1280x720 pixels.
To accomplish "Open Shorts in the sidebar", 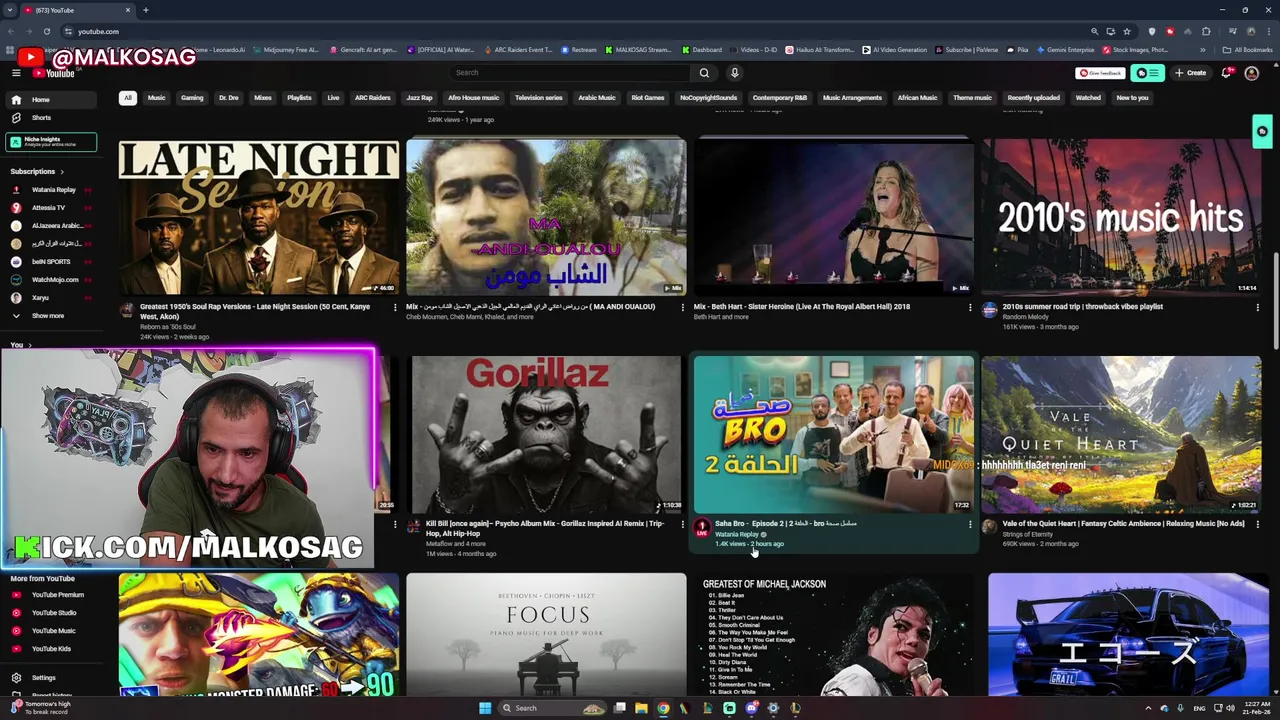I will click(50, 118).
